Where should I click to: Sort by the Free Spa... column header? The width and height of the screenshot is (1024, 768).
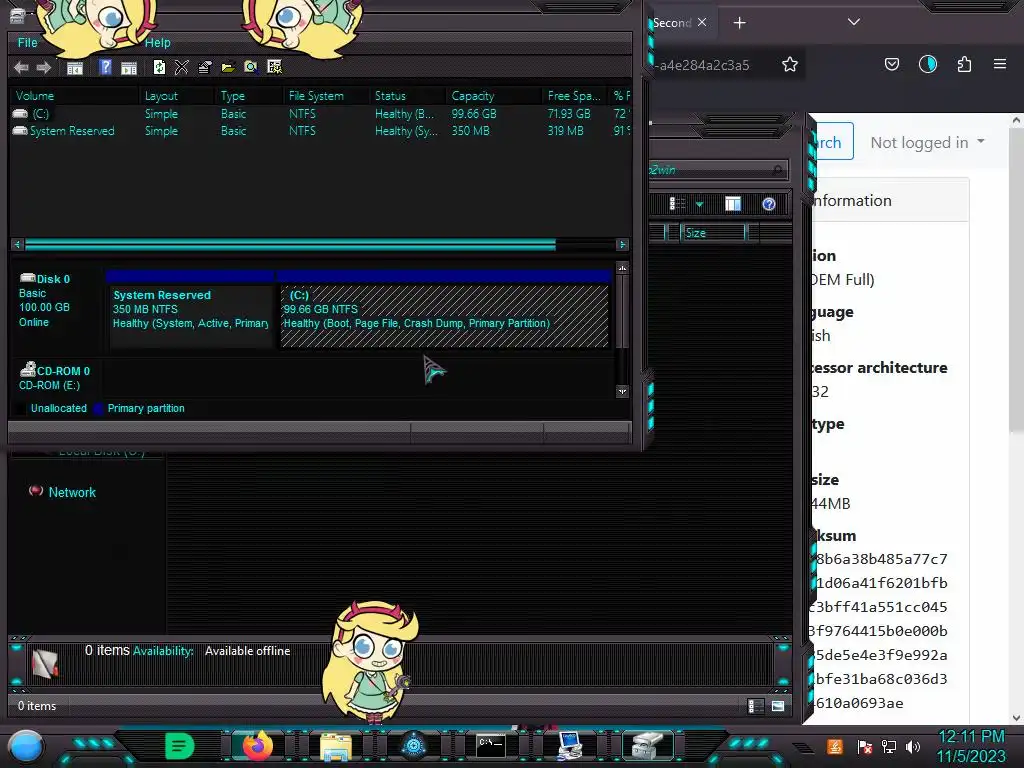click(575, 95)
